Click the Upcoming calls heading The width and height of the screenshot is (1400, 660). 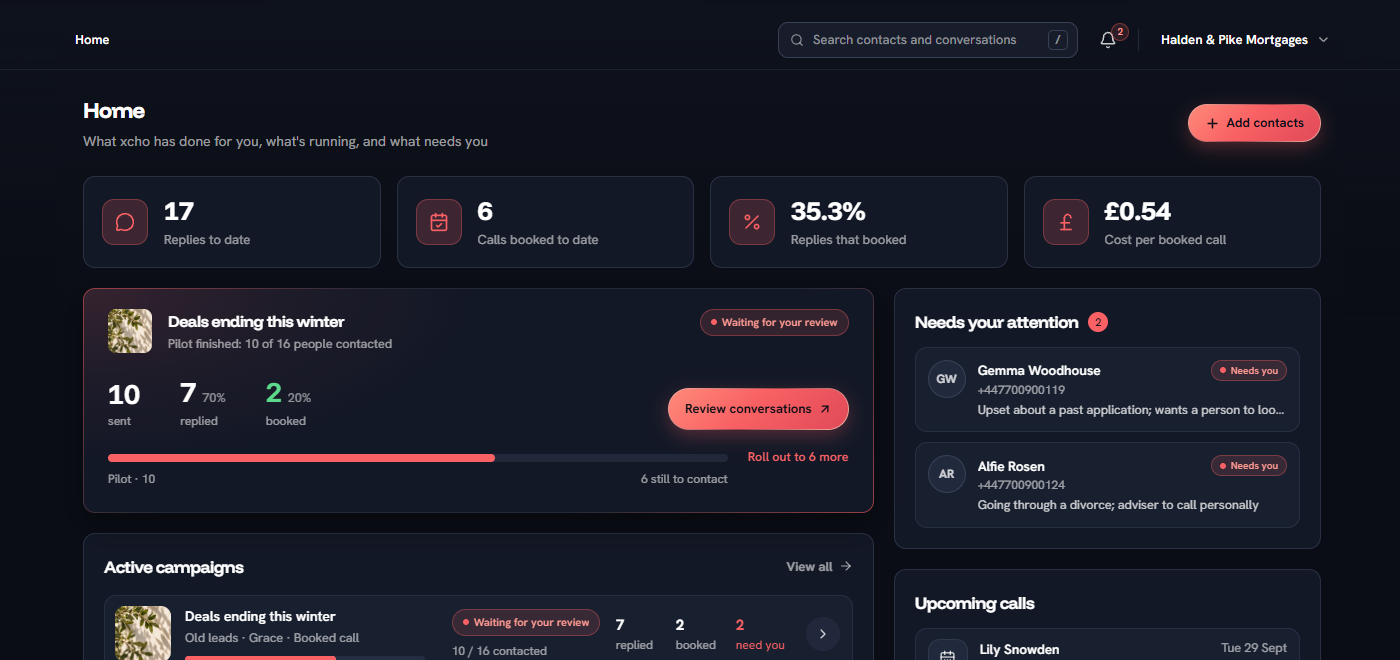click(975, 603)
